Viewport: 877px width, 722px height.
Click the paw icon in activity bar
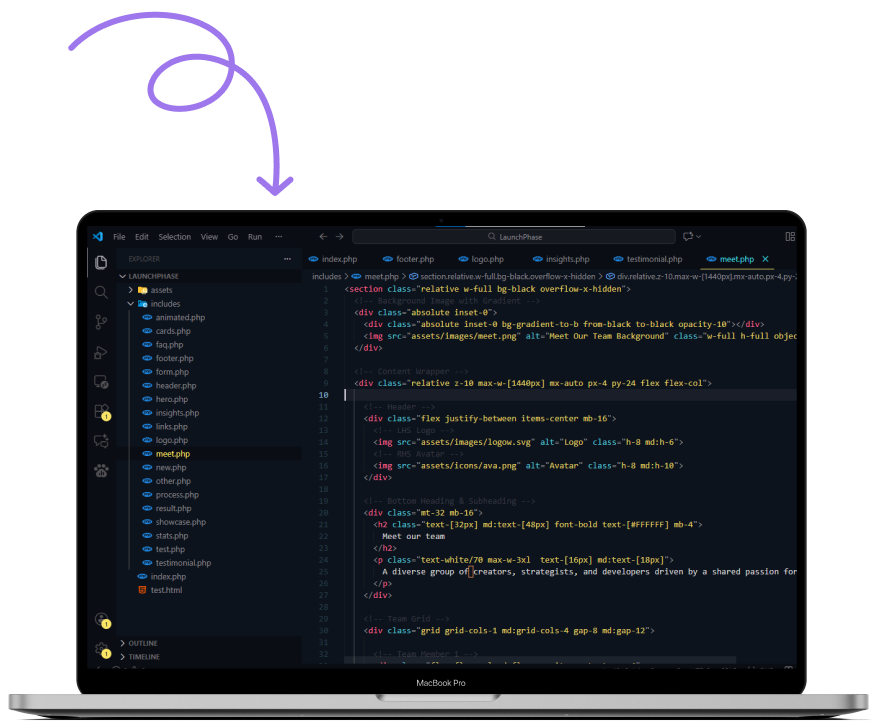(x=101, y=470)
